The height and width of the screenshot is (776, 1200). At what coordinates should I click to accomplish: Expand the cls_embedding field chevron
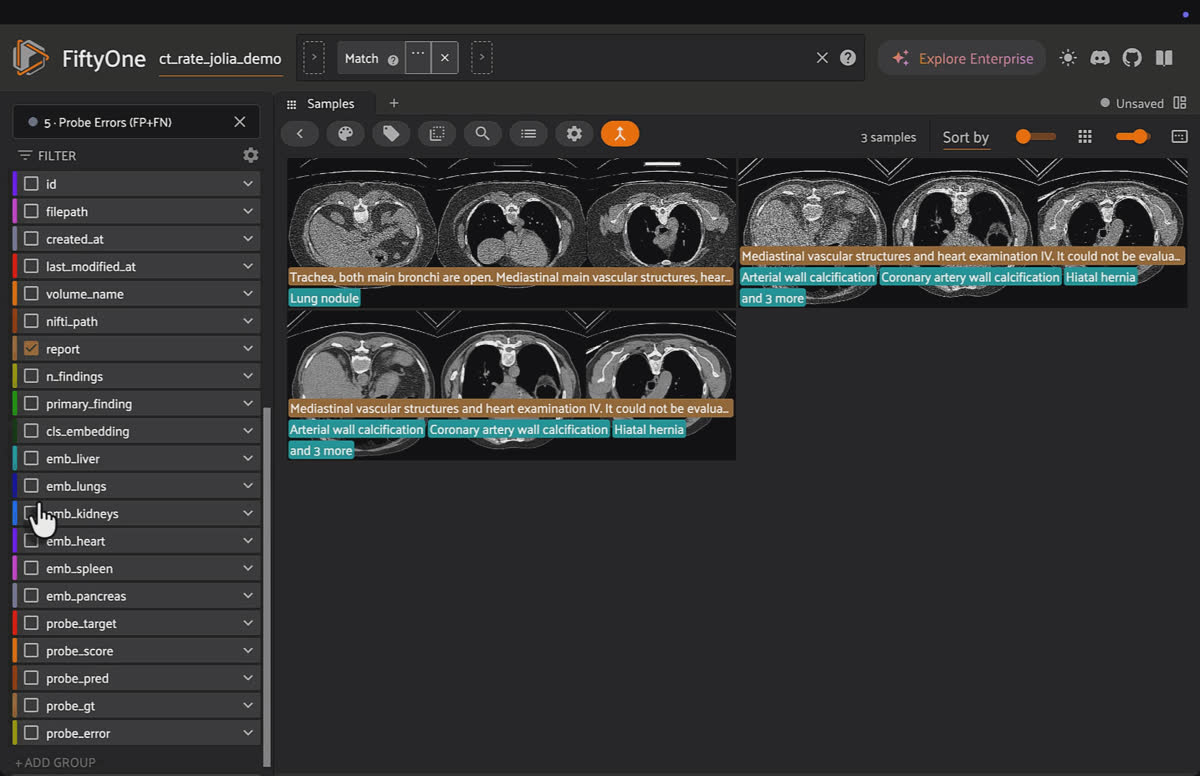(248, 431)
